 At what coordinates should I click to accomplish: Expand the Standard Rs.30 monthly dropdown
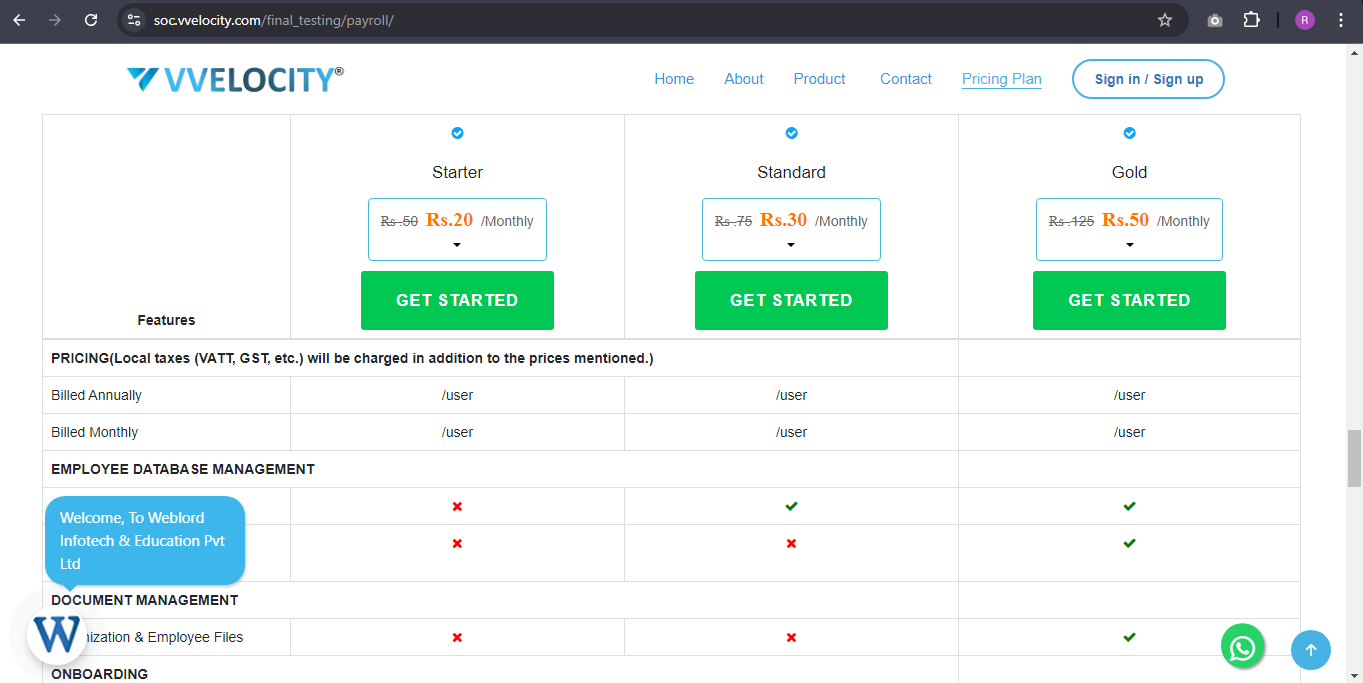click(x=791, y=245)
